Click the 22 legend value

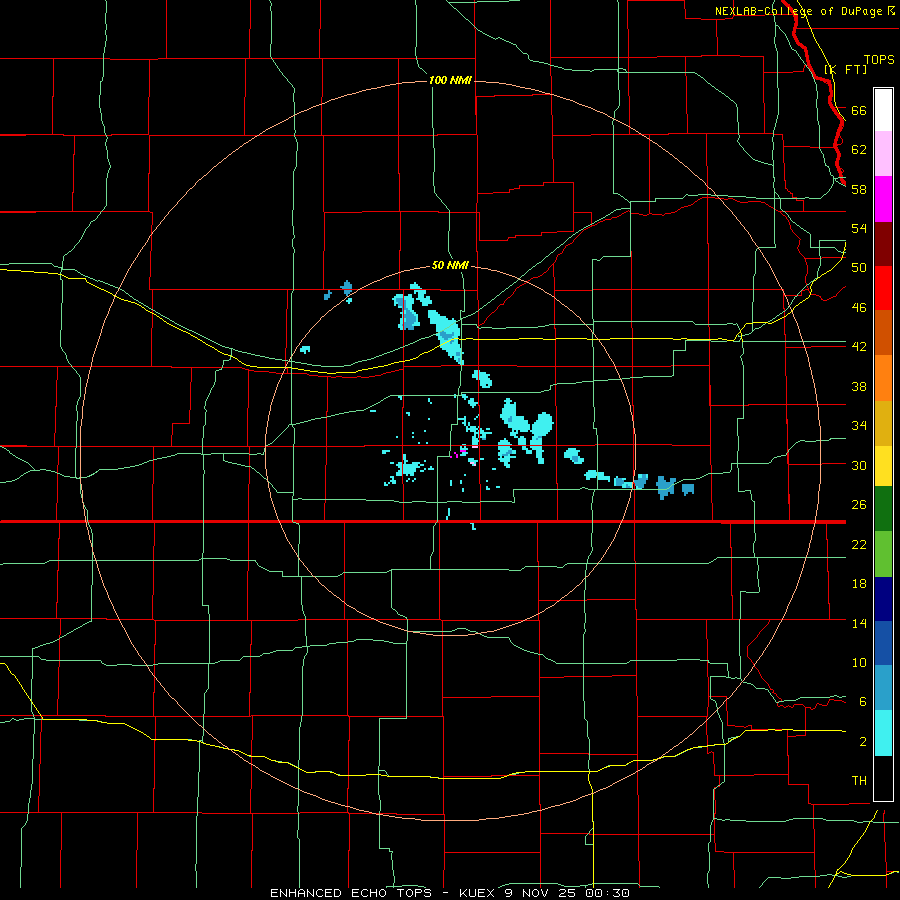[859, 544]
